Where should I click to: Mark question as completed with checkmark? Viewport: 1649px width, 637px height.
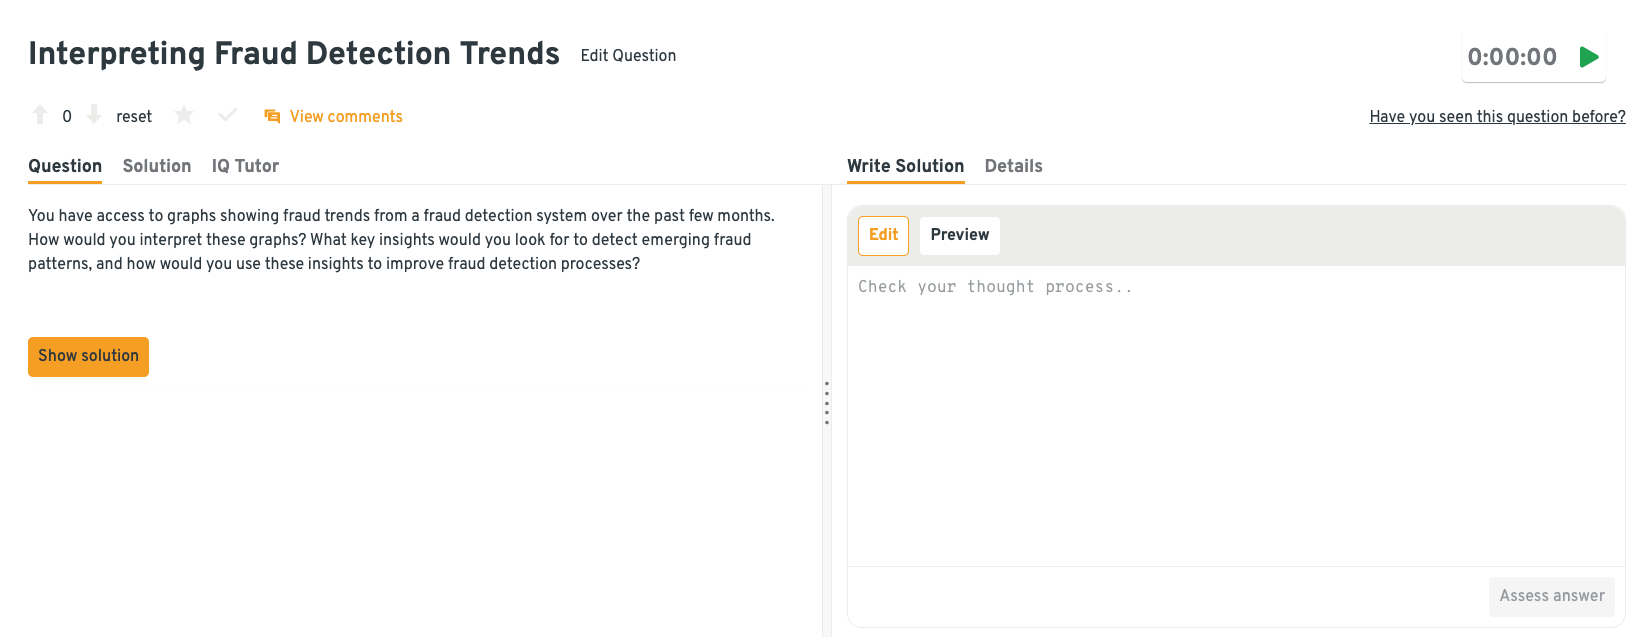coord(228,115)
